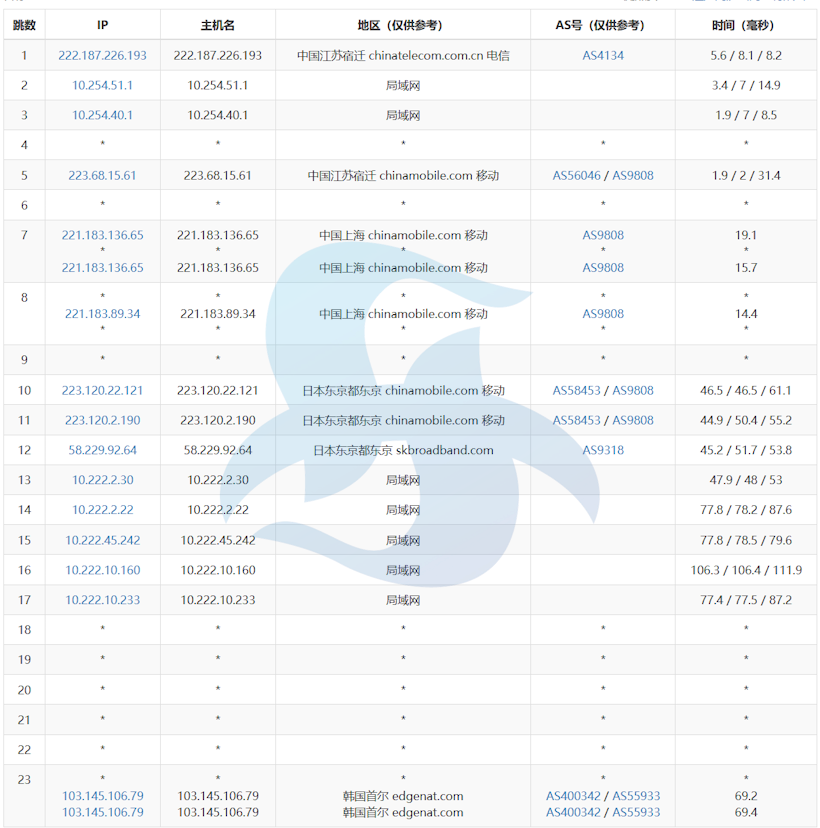Viewport: 820px width, 828px height.
Task: Select IP 223.120.22.121 on hop 10
Action: coord(102,390)
